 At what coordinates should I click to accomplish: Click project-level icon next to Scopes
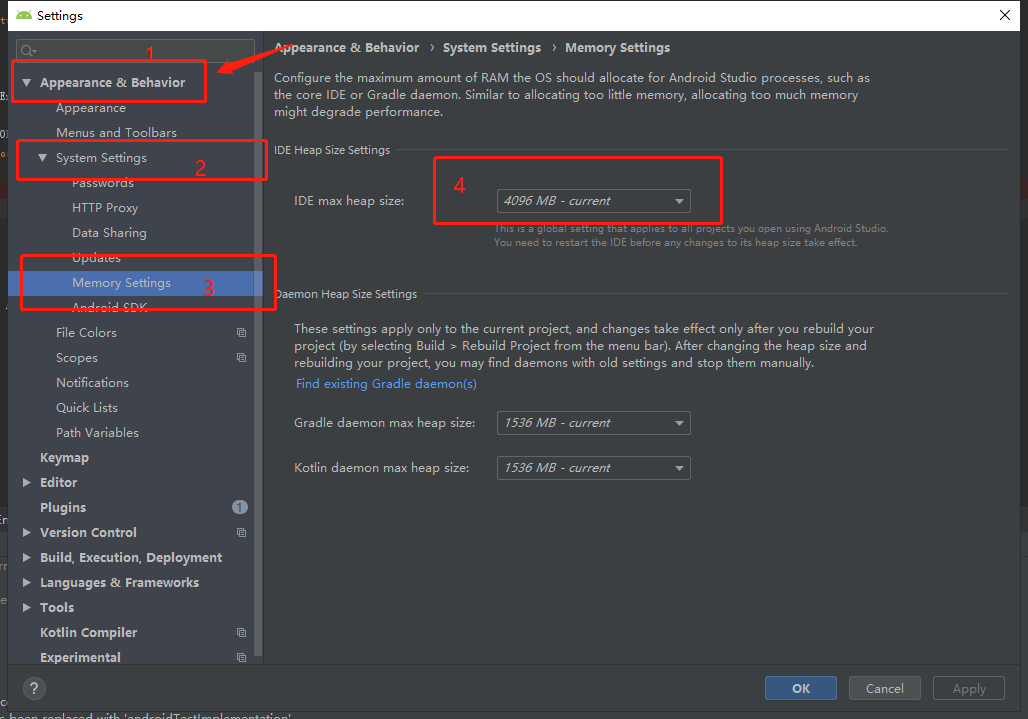pos(241,358)
